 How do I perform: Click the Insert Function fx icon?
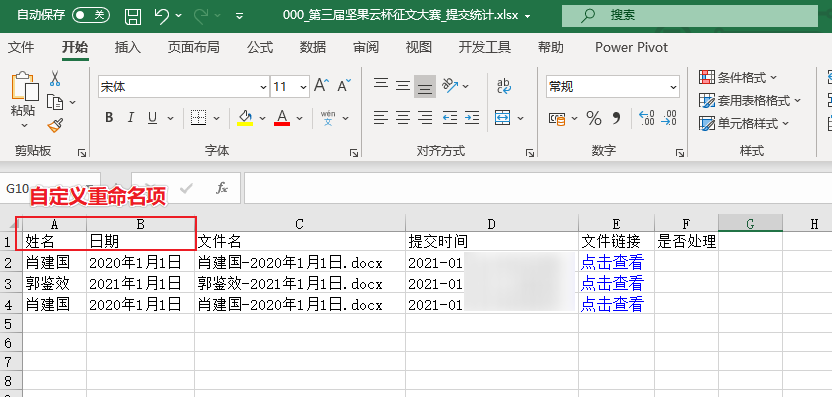click(x=222, y=187)
